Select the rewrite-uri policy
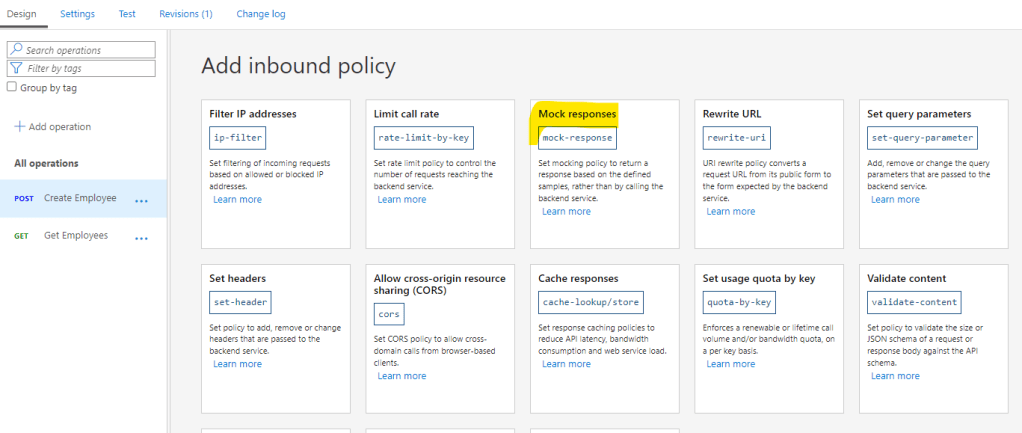The width and height of the screenshot is (1022, 433). [x=737, y=138]
